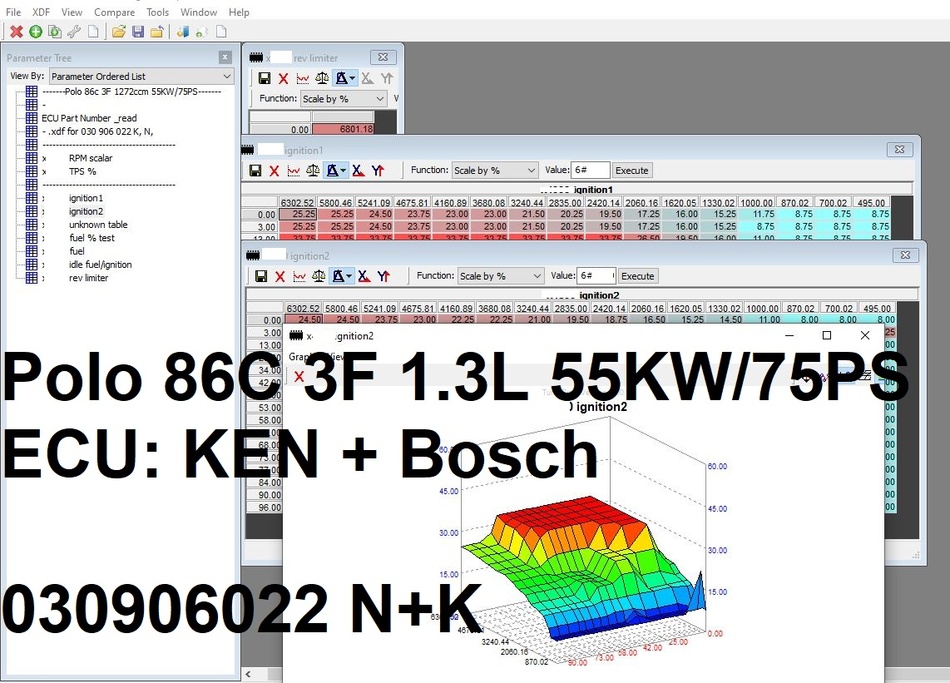The height and width of the screenshot is (683, 950).
Task: Click floppy save icon in ignition2 window
Action: (x=261, y=276)
